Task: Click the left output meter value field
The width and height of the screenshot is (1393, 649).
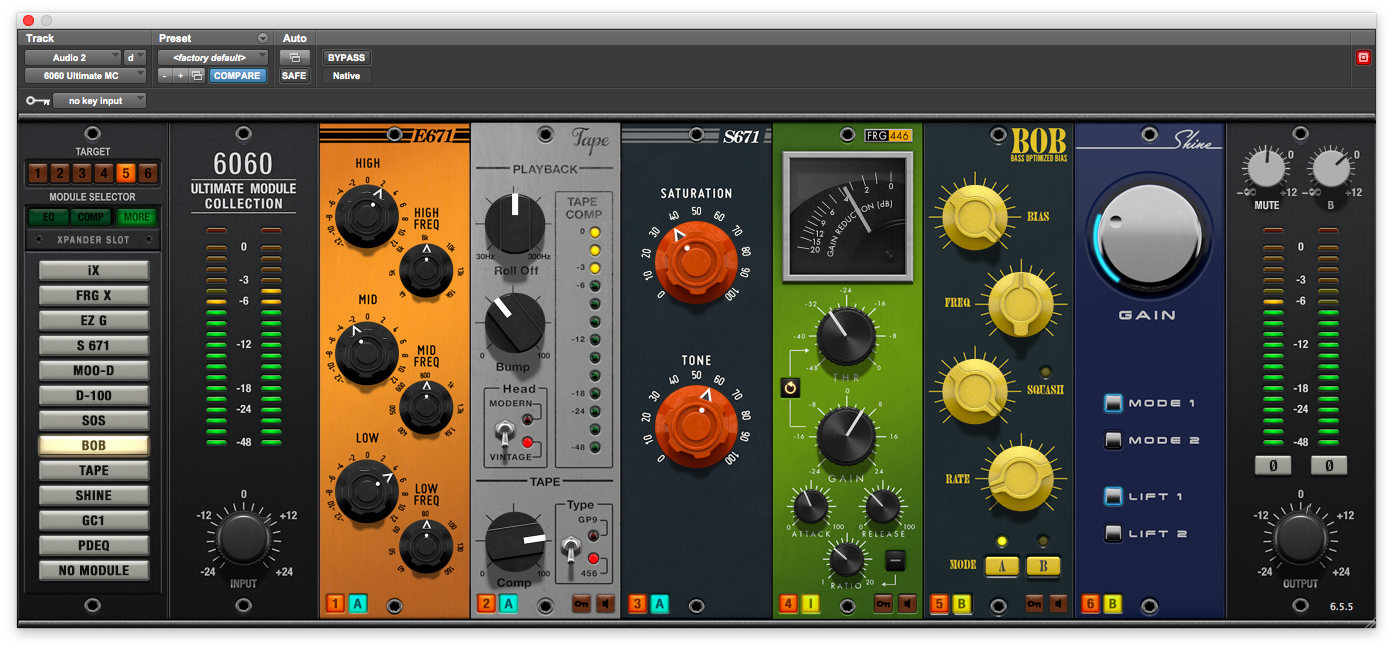Action: click(x=1273, y=466)
